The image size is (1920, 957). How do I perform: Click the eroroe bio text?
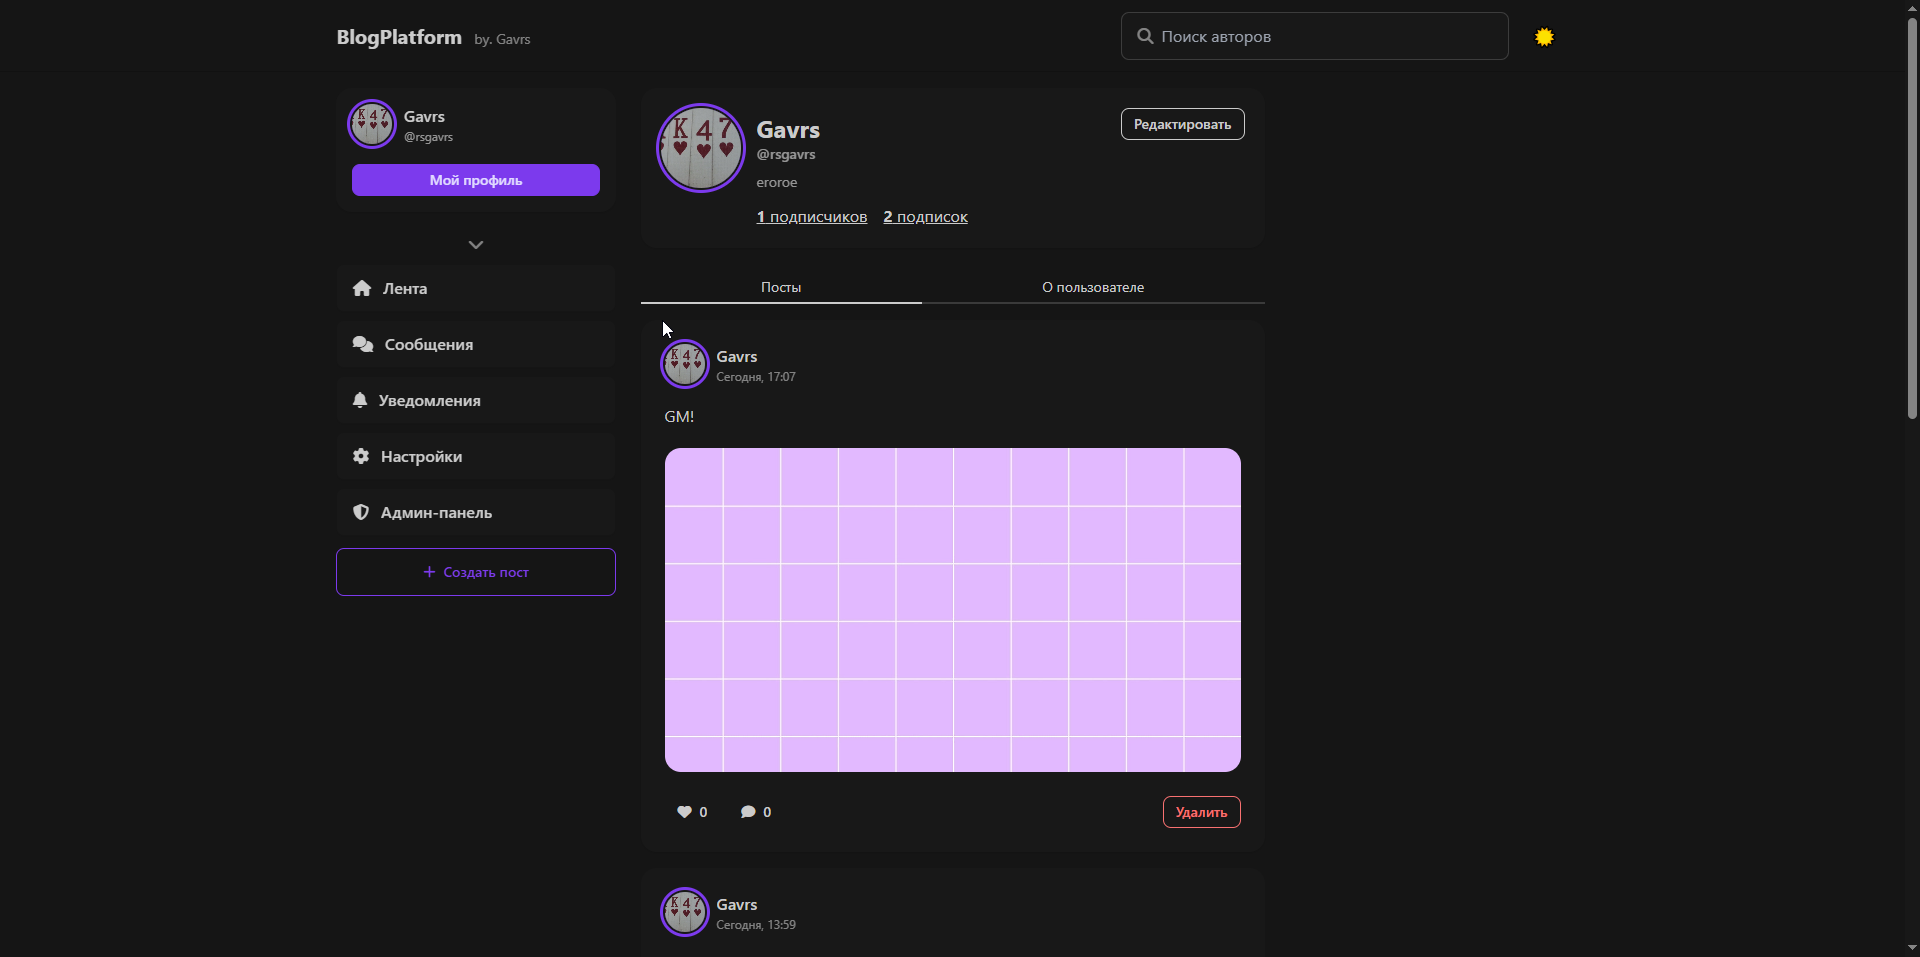coord(777,182)
